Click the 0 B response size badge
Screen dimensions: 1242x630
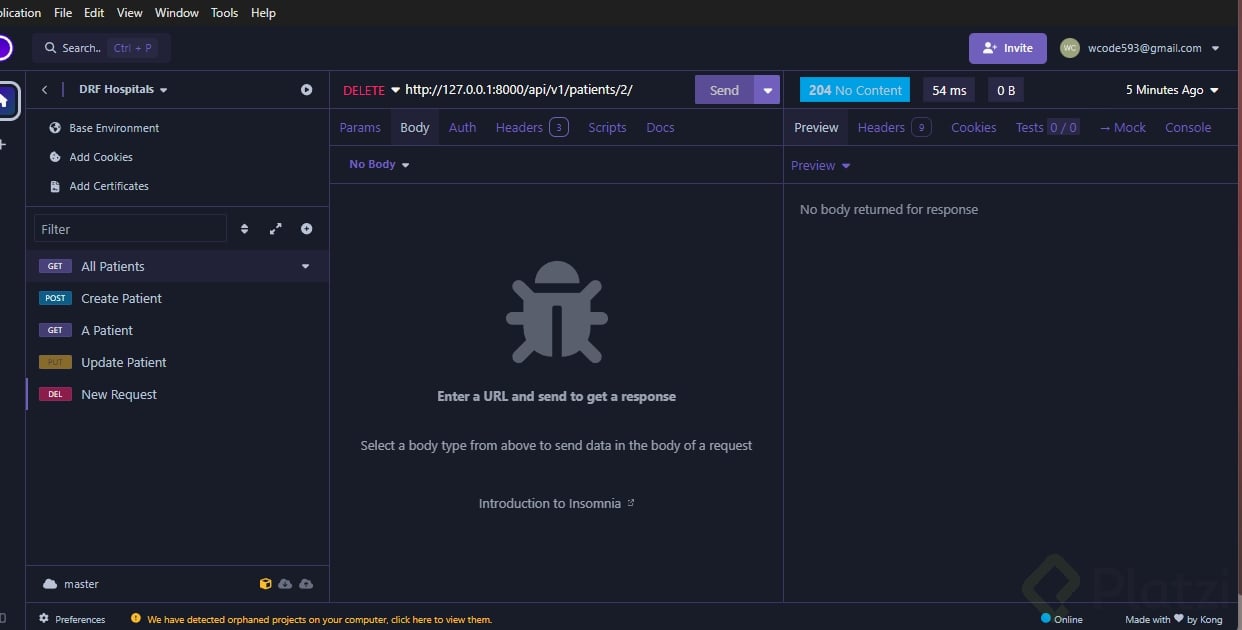pyautogui.click(x=1006, y=90)
